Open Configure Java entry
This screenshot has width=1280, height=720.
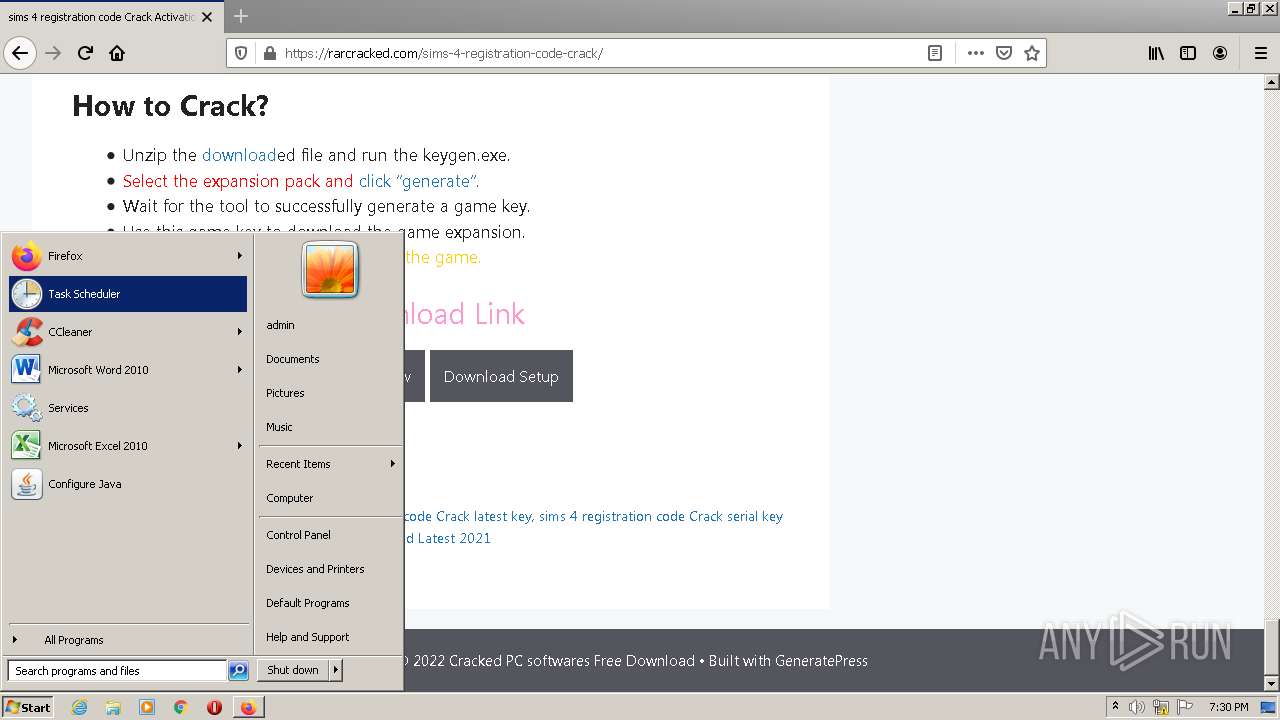[128, 484]
